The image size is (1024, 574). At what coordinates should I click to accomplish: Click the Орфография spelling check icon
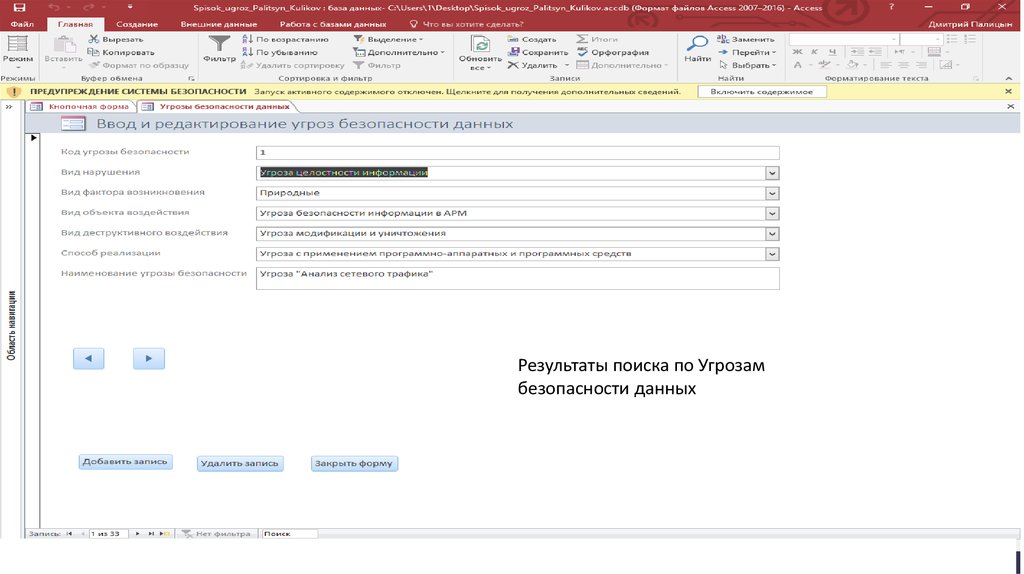[612, 52]
